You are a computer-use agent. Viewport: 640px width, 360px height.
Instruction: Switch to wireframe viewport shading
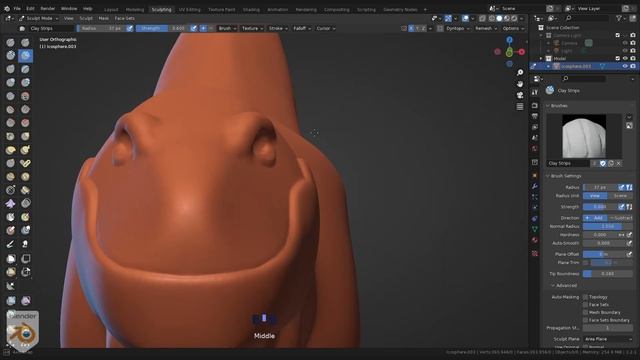(x=492, y=18)
